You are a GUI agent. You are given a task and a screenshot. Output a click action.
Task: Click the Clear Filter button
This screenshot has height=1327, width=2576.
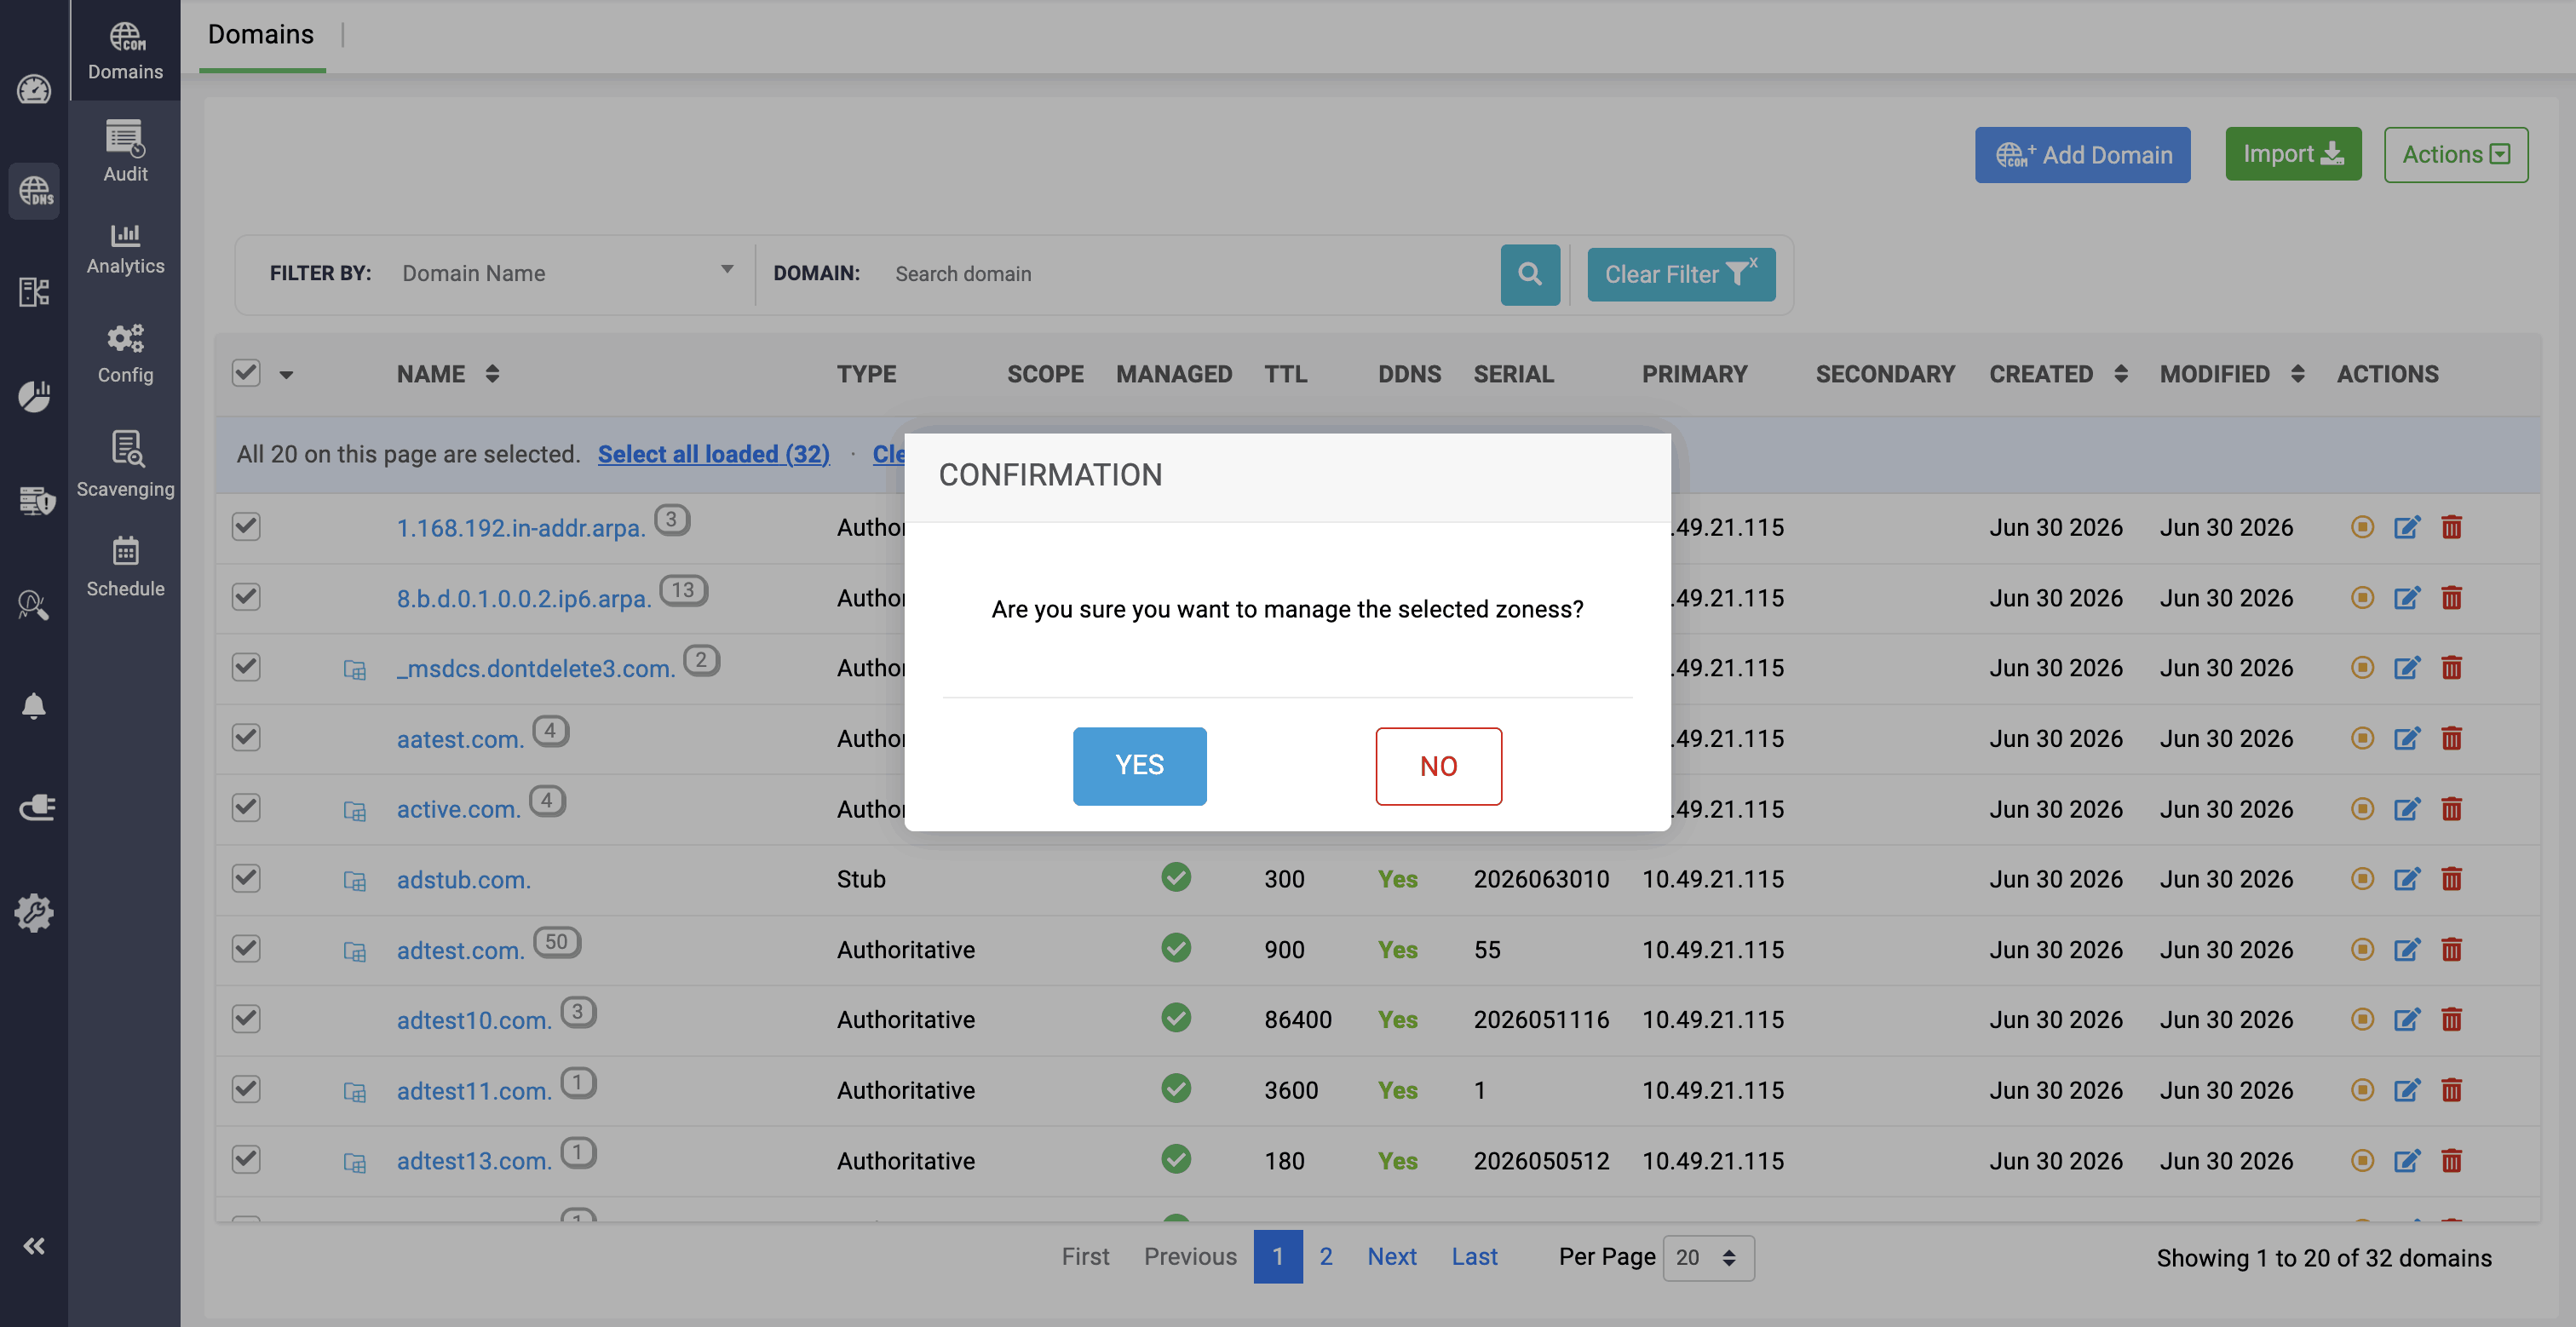[1681, 274]
